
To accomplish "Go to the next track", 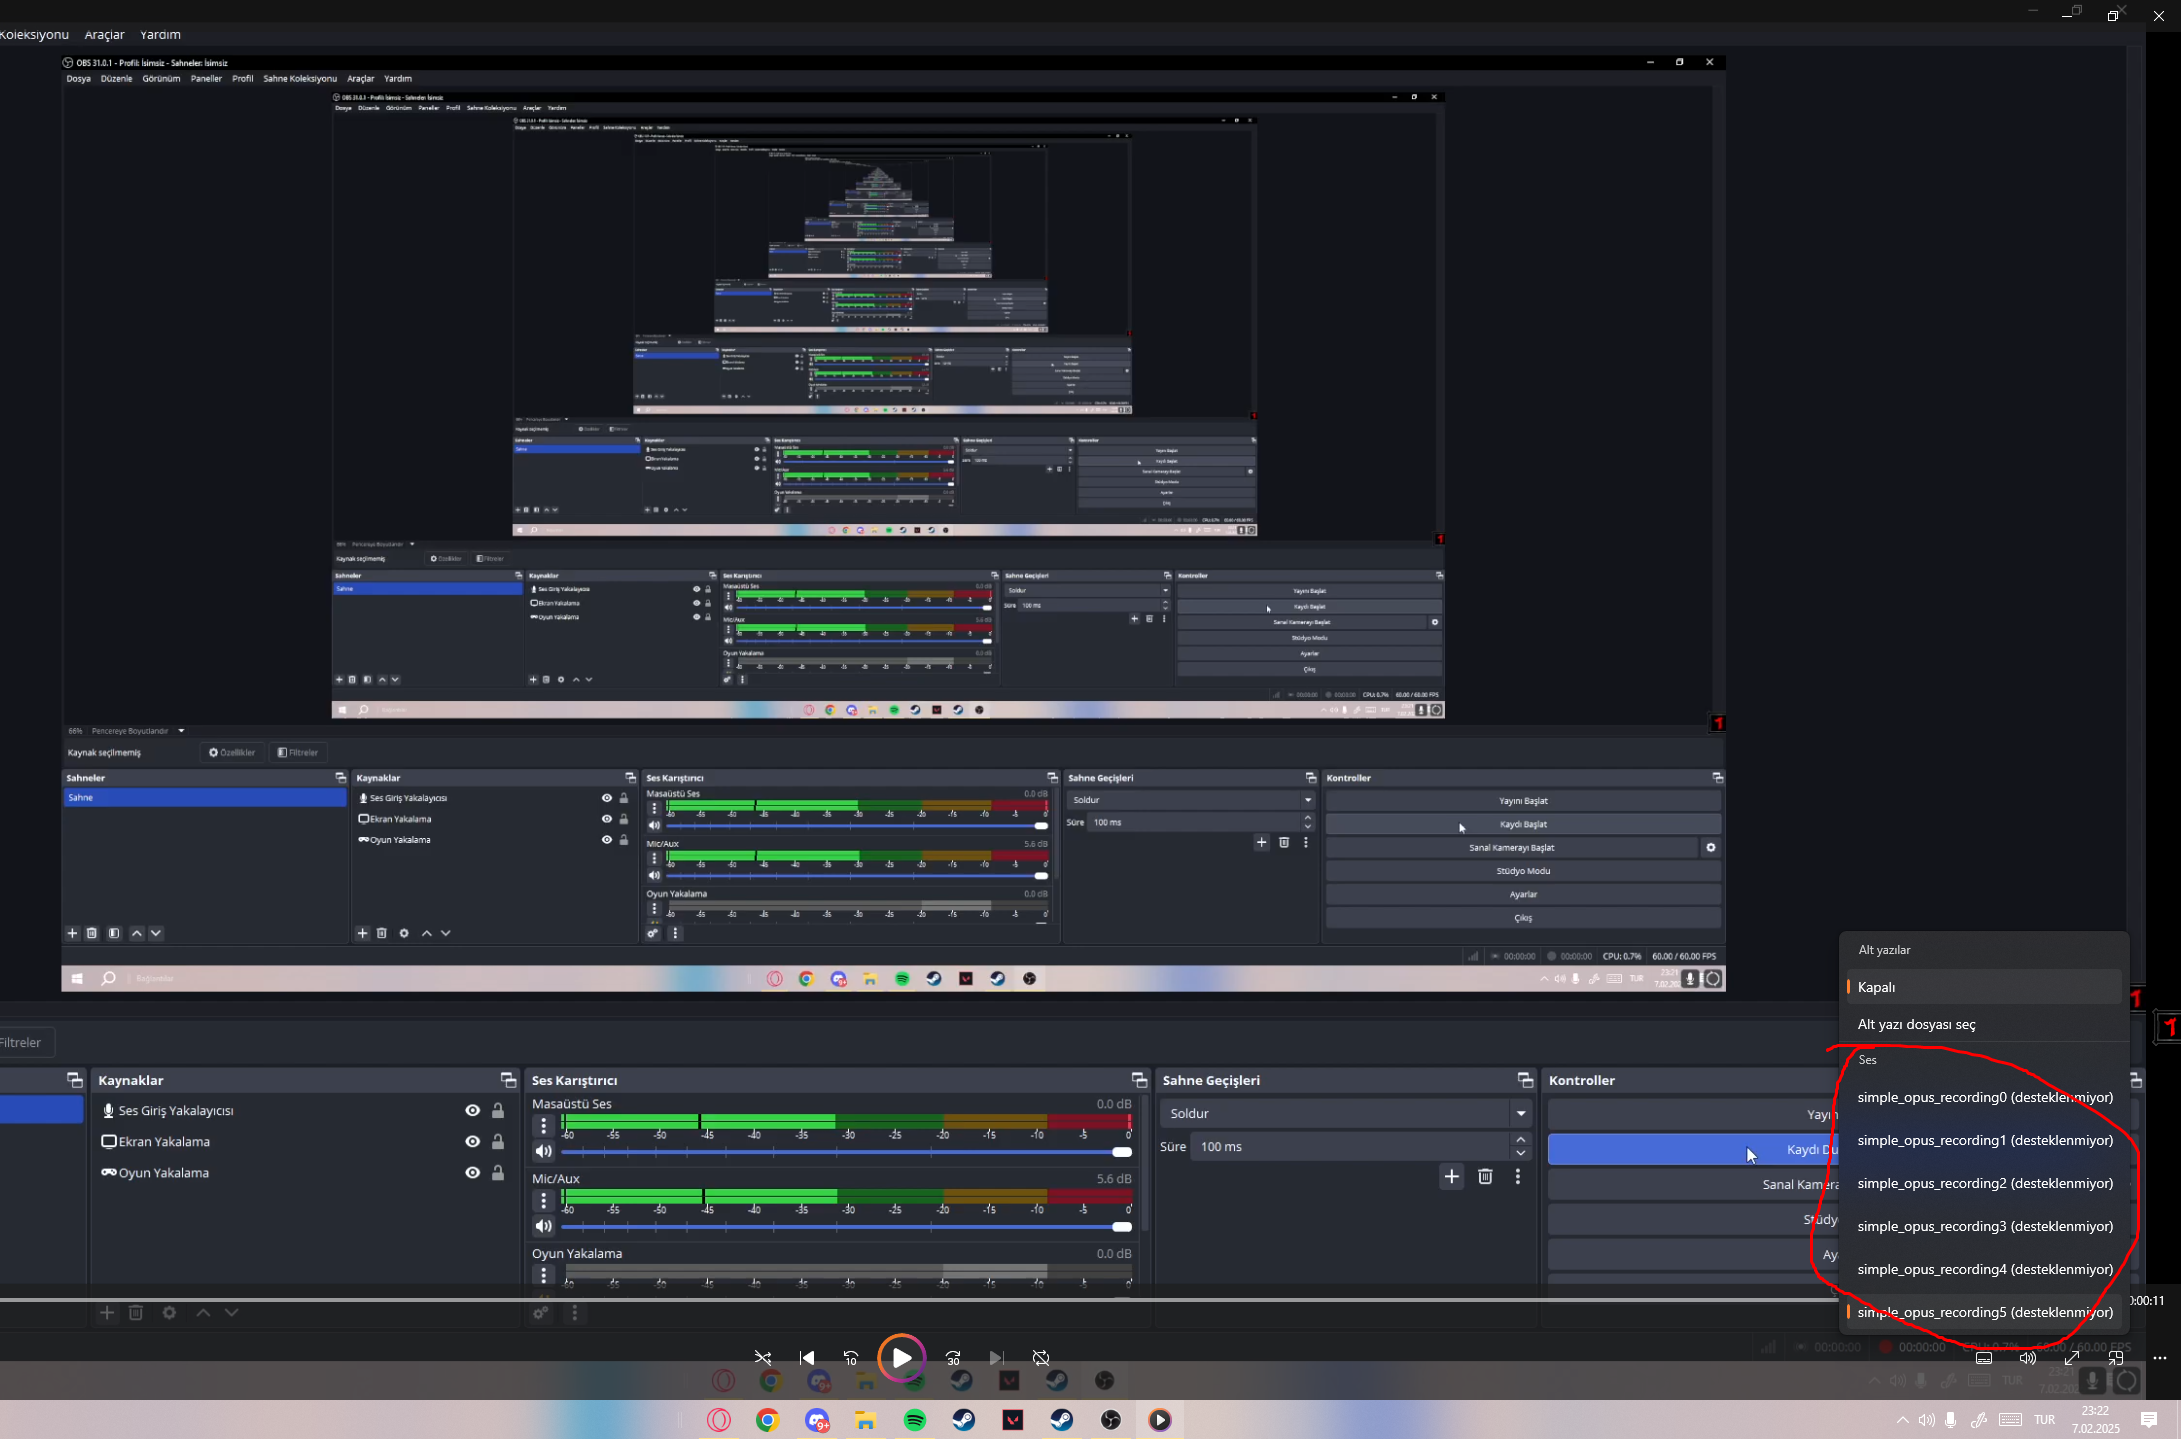I will click(x=997, y=1358).
